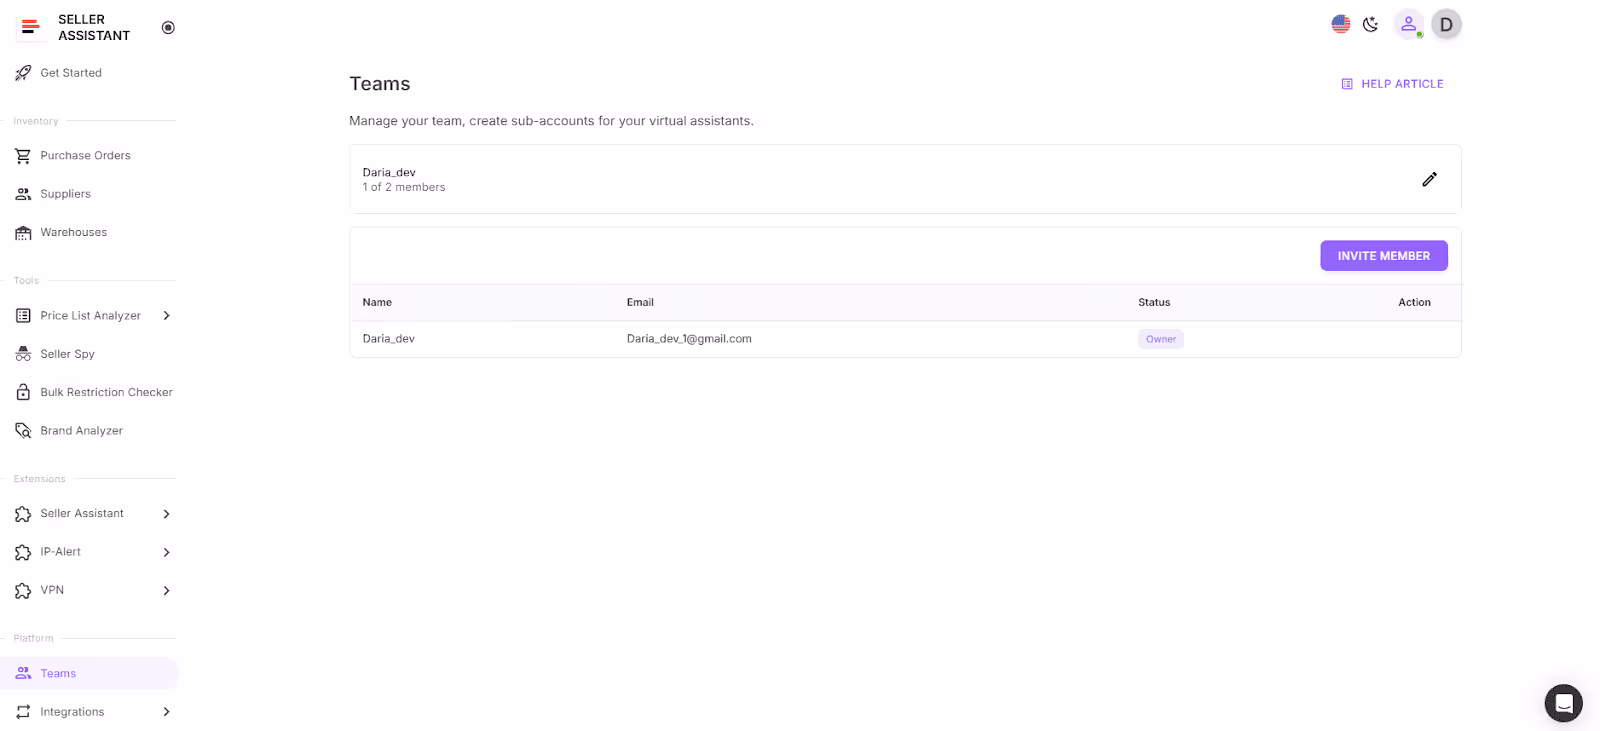Click the rocket icon beside Get Started
The width and height of the screenshot is (1600, 731).
click(23, 73)
